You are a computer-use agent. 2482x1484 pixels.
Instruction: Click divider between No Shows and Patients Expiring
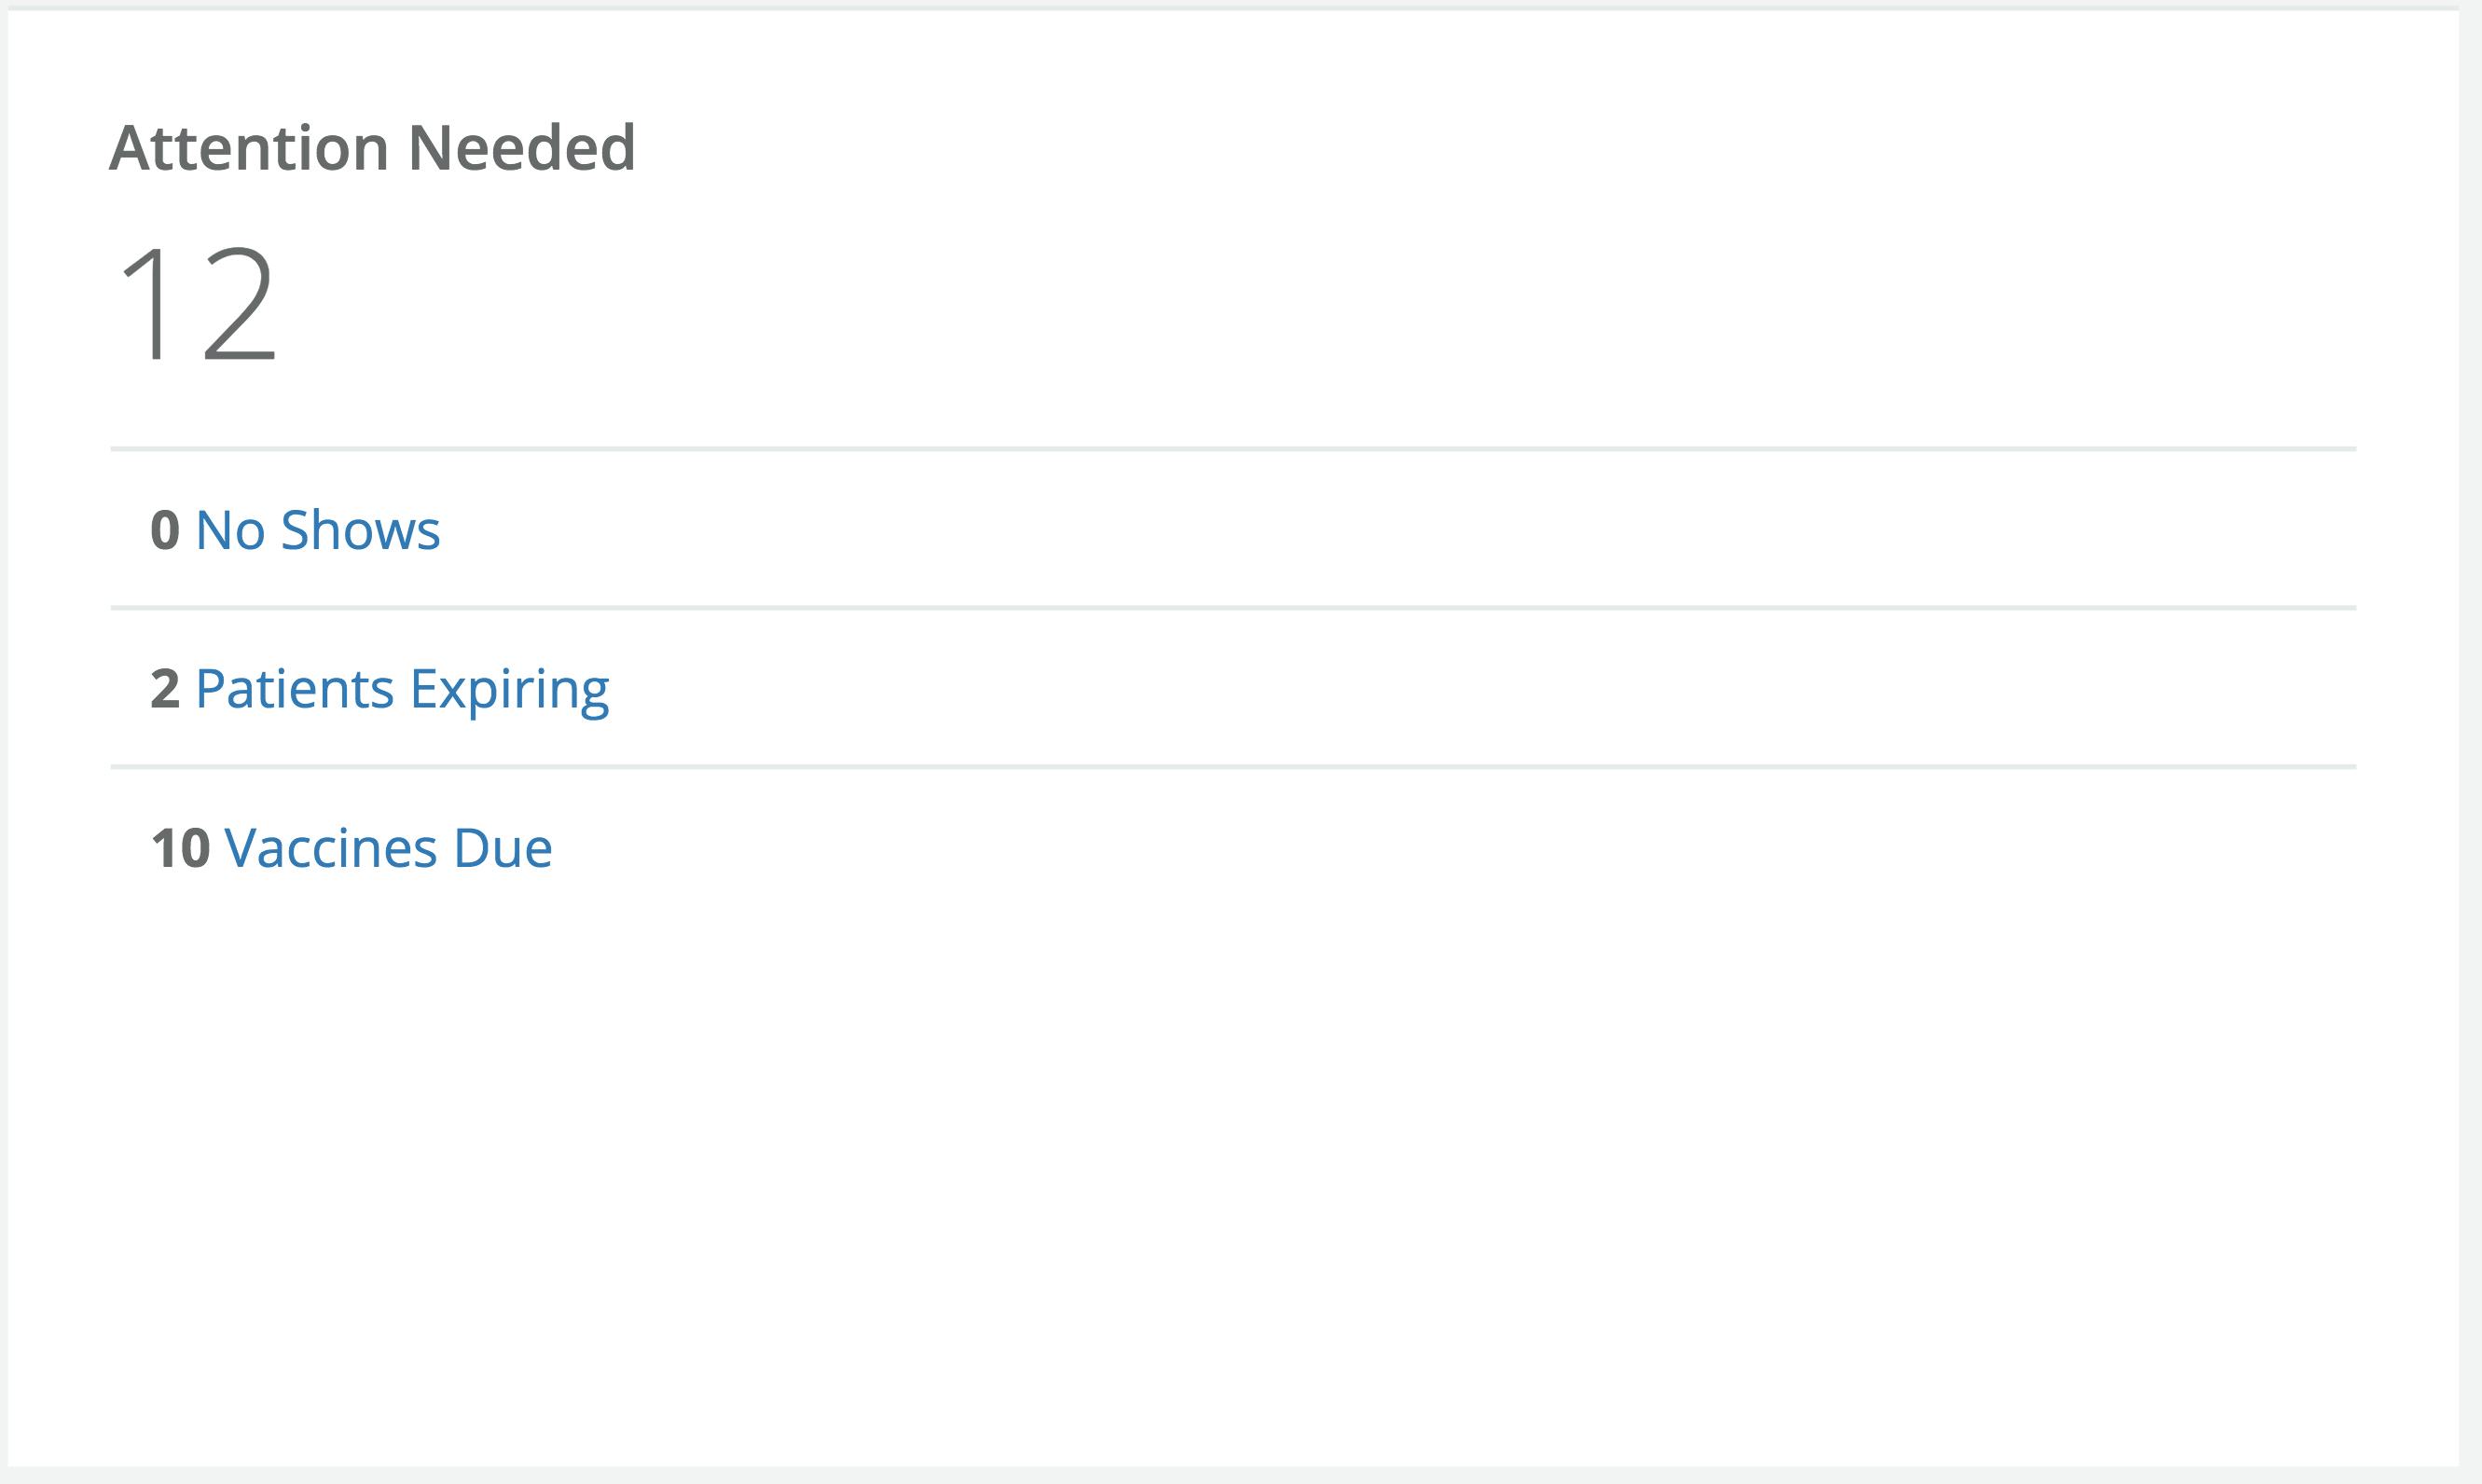(1233, 607)
